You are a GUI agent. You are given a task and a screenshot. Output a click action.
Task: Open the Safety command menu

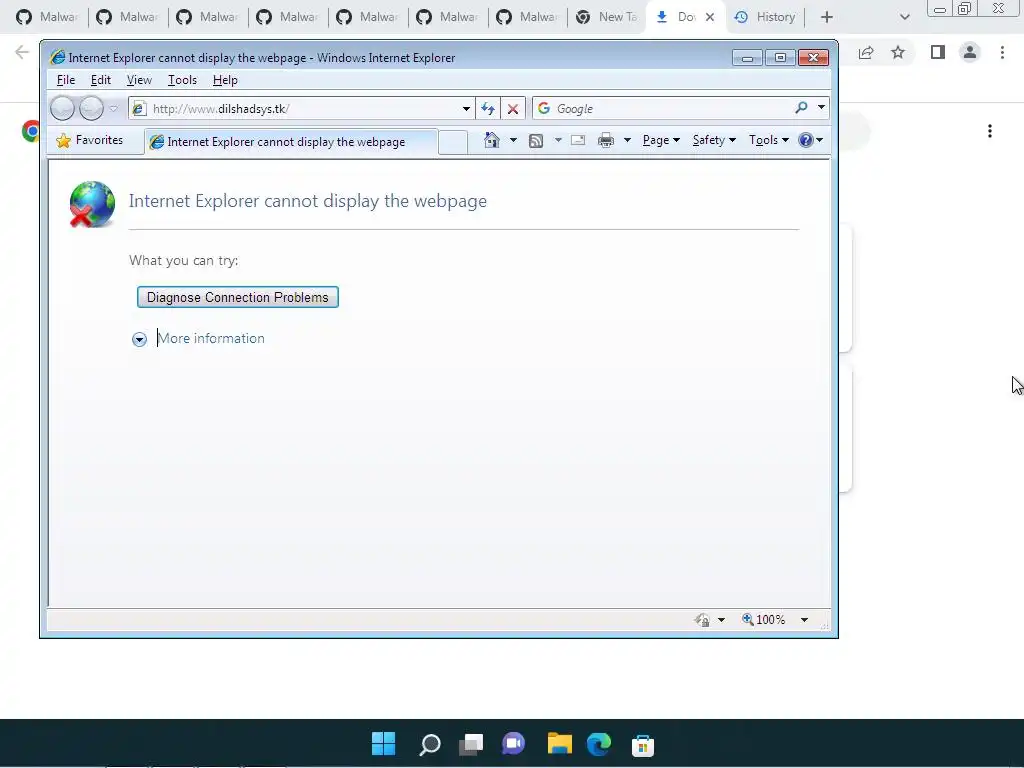point(714,140)
